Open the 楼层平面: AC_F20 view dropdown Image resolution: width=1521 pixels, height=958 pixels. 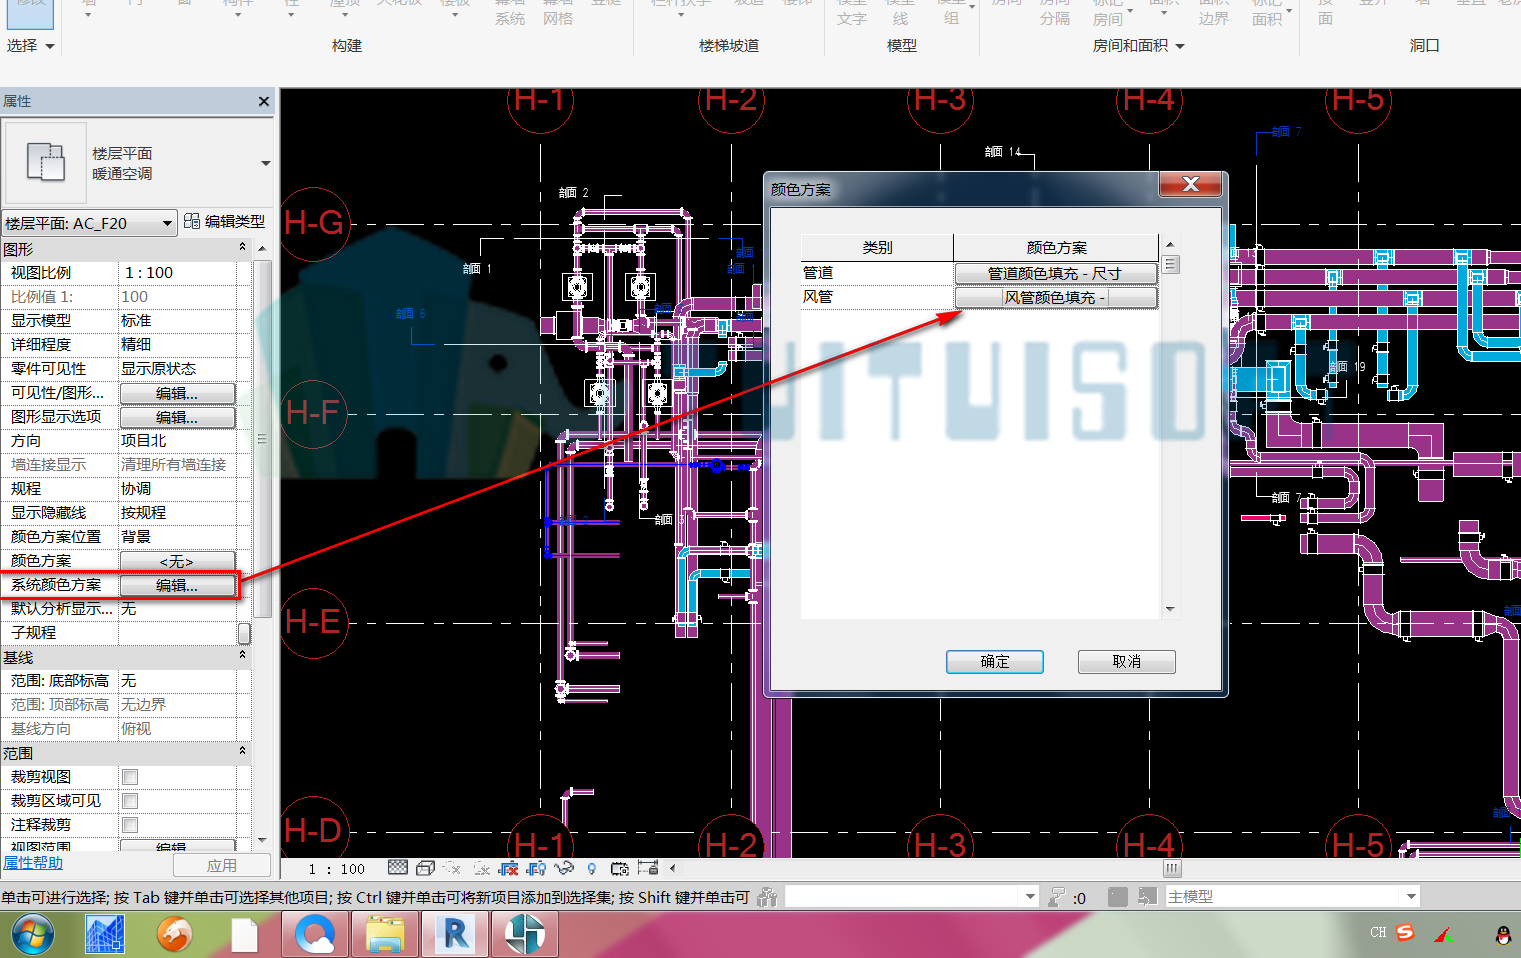[x=89, y=223]
